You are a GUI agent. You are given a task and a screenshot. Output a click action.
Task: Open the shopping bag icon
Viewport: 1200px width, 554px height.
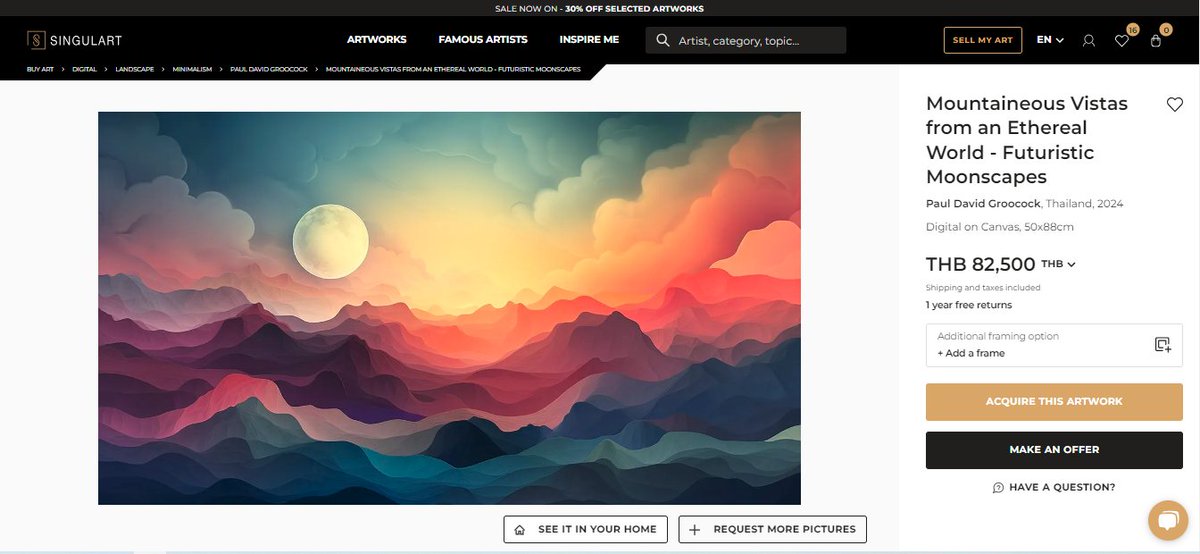tap(1156, 41)
